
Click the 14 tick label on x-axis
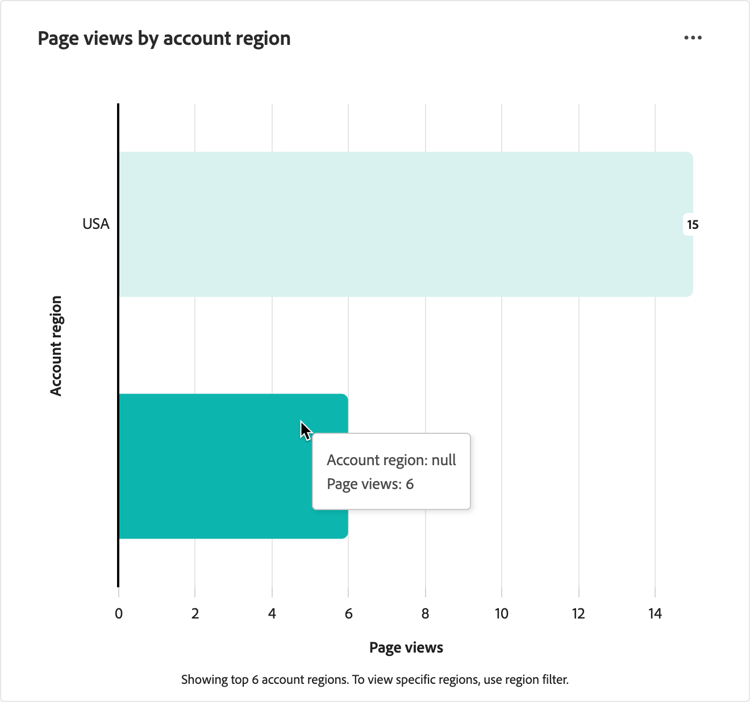pyautogui.click(x=654, y=613)
